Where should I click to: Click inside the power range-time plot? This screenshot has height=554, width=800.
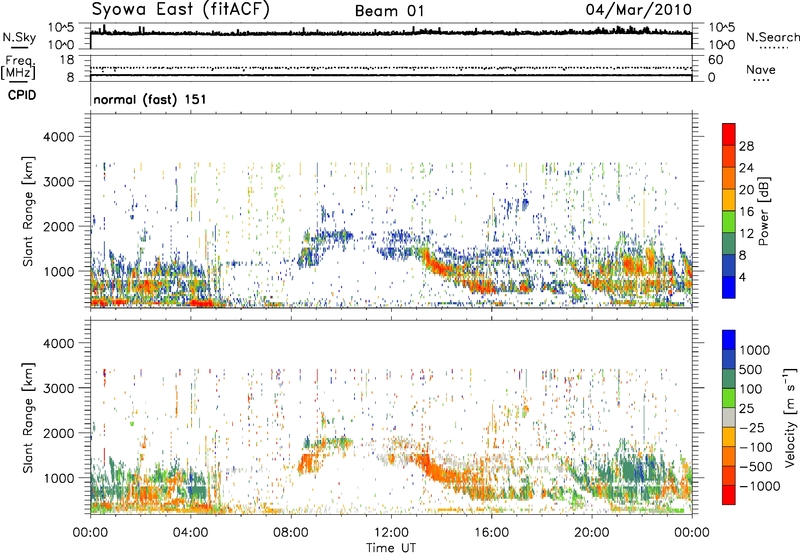pyautogui.click(x=391, y=211)
